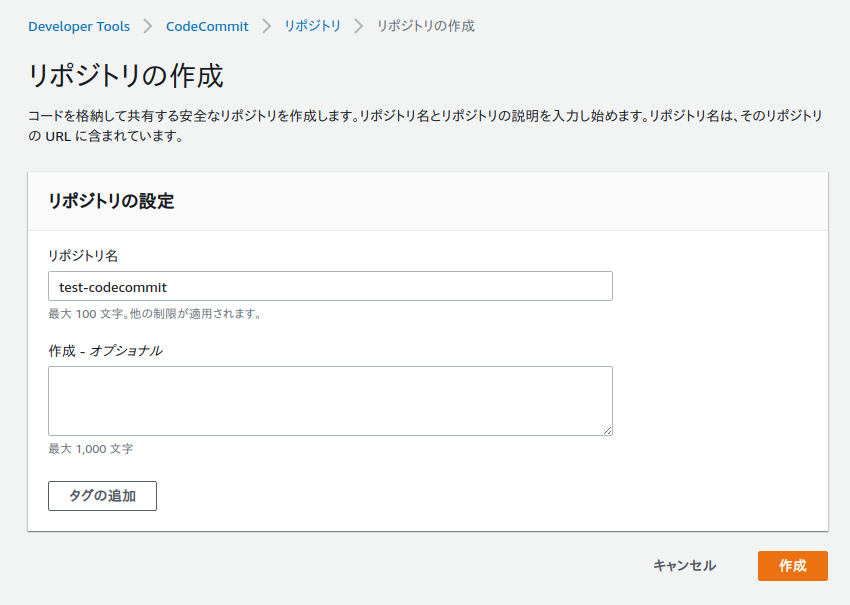Cancel with the キャンセル button

[684, 566]
